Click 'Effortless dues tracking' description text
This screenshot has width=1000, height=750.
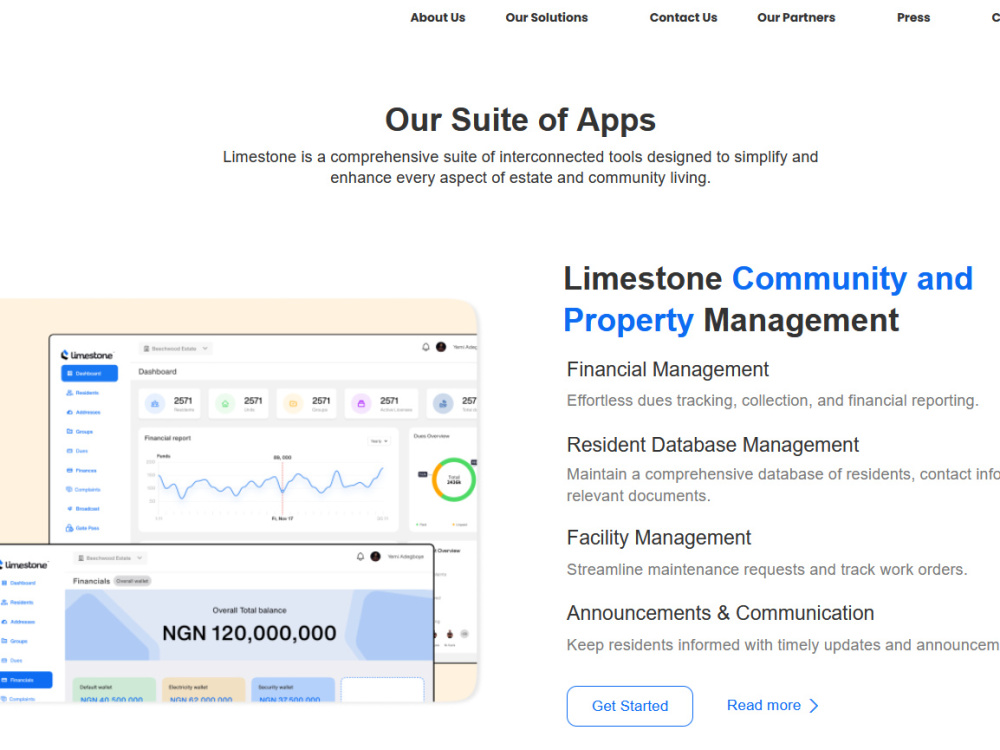(772, 401)
